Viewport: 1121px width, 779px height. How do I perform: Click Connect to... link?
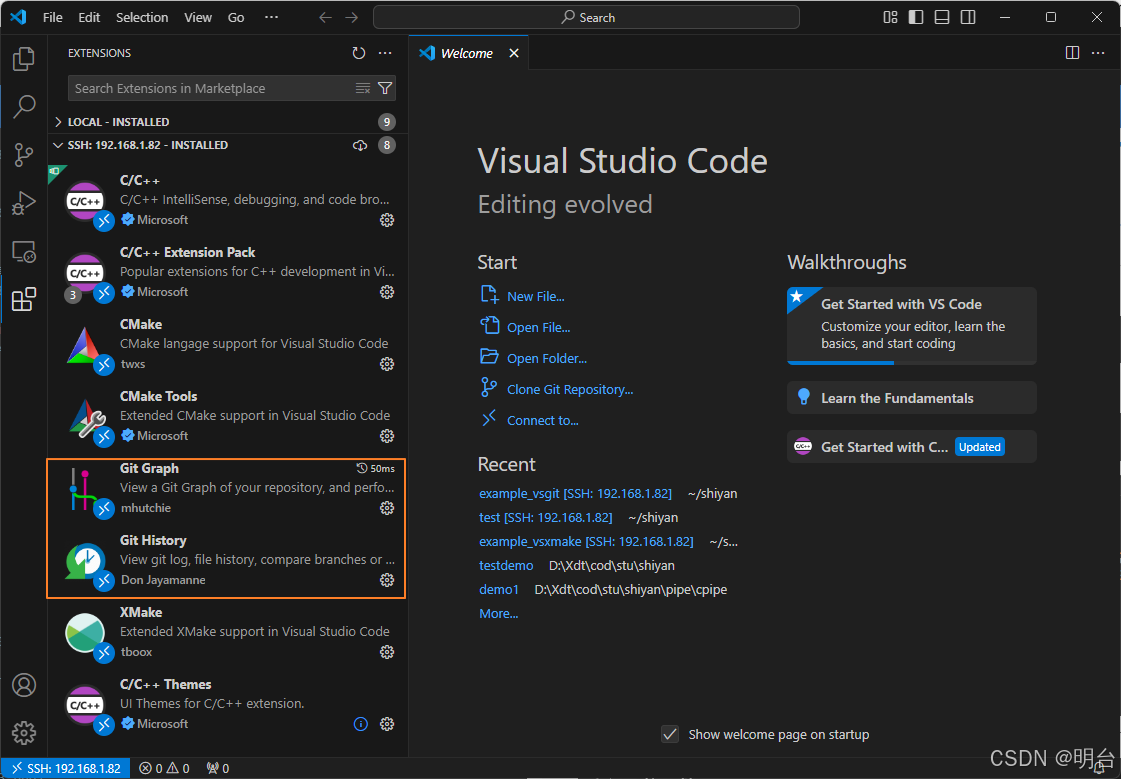coord(543,420)
